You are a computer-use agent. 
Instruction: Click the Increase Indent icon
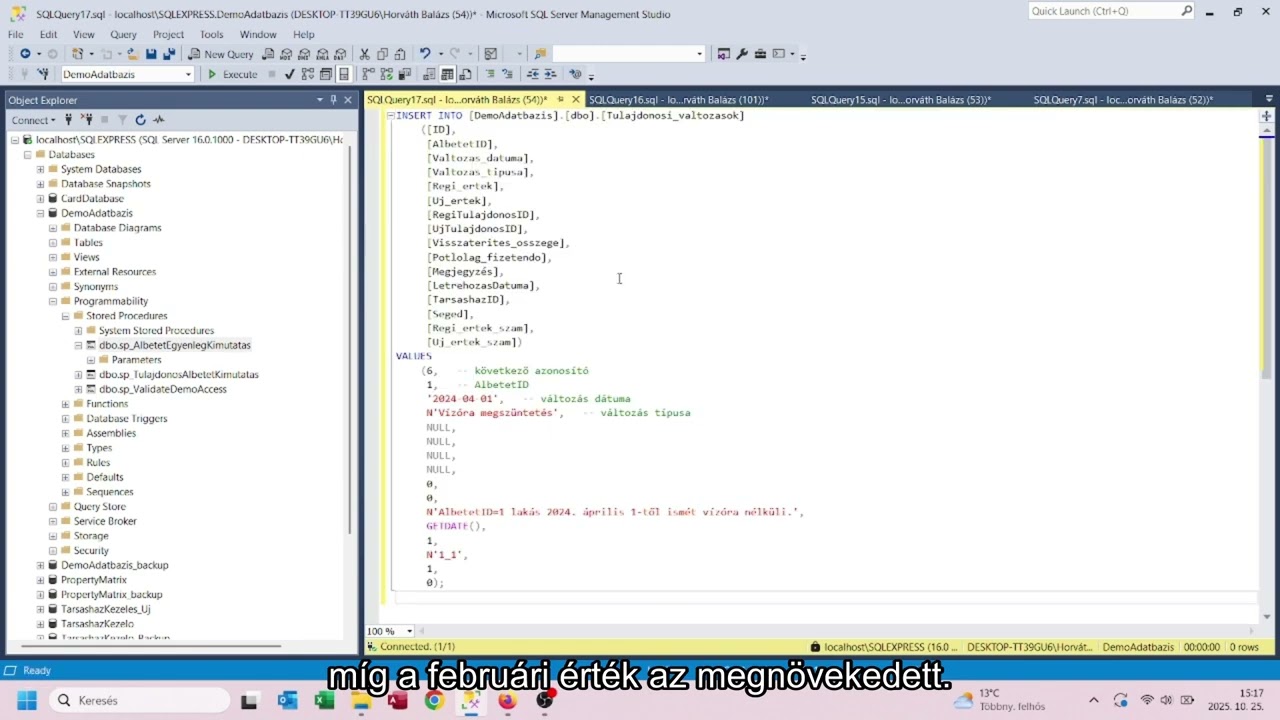point(551,74)
